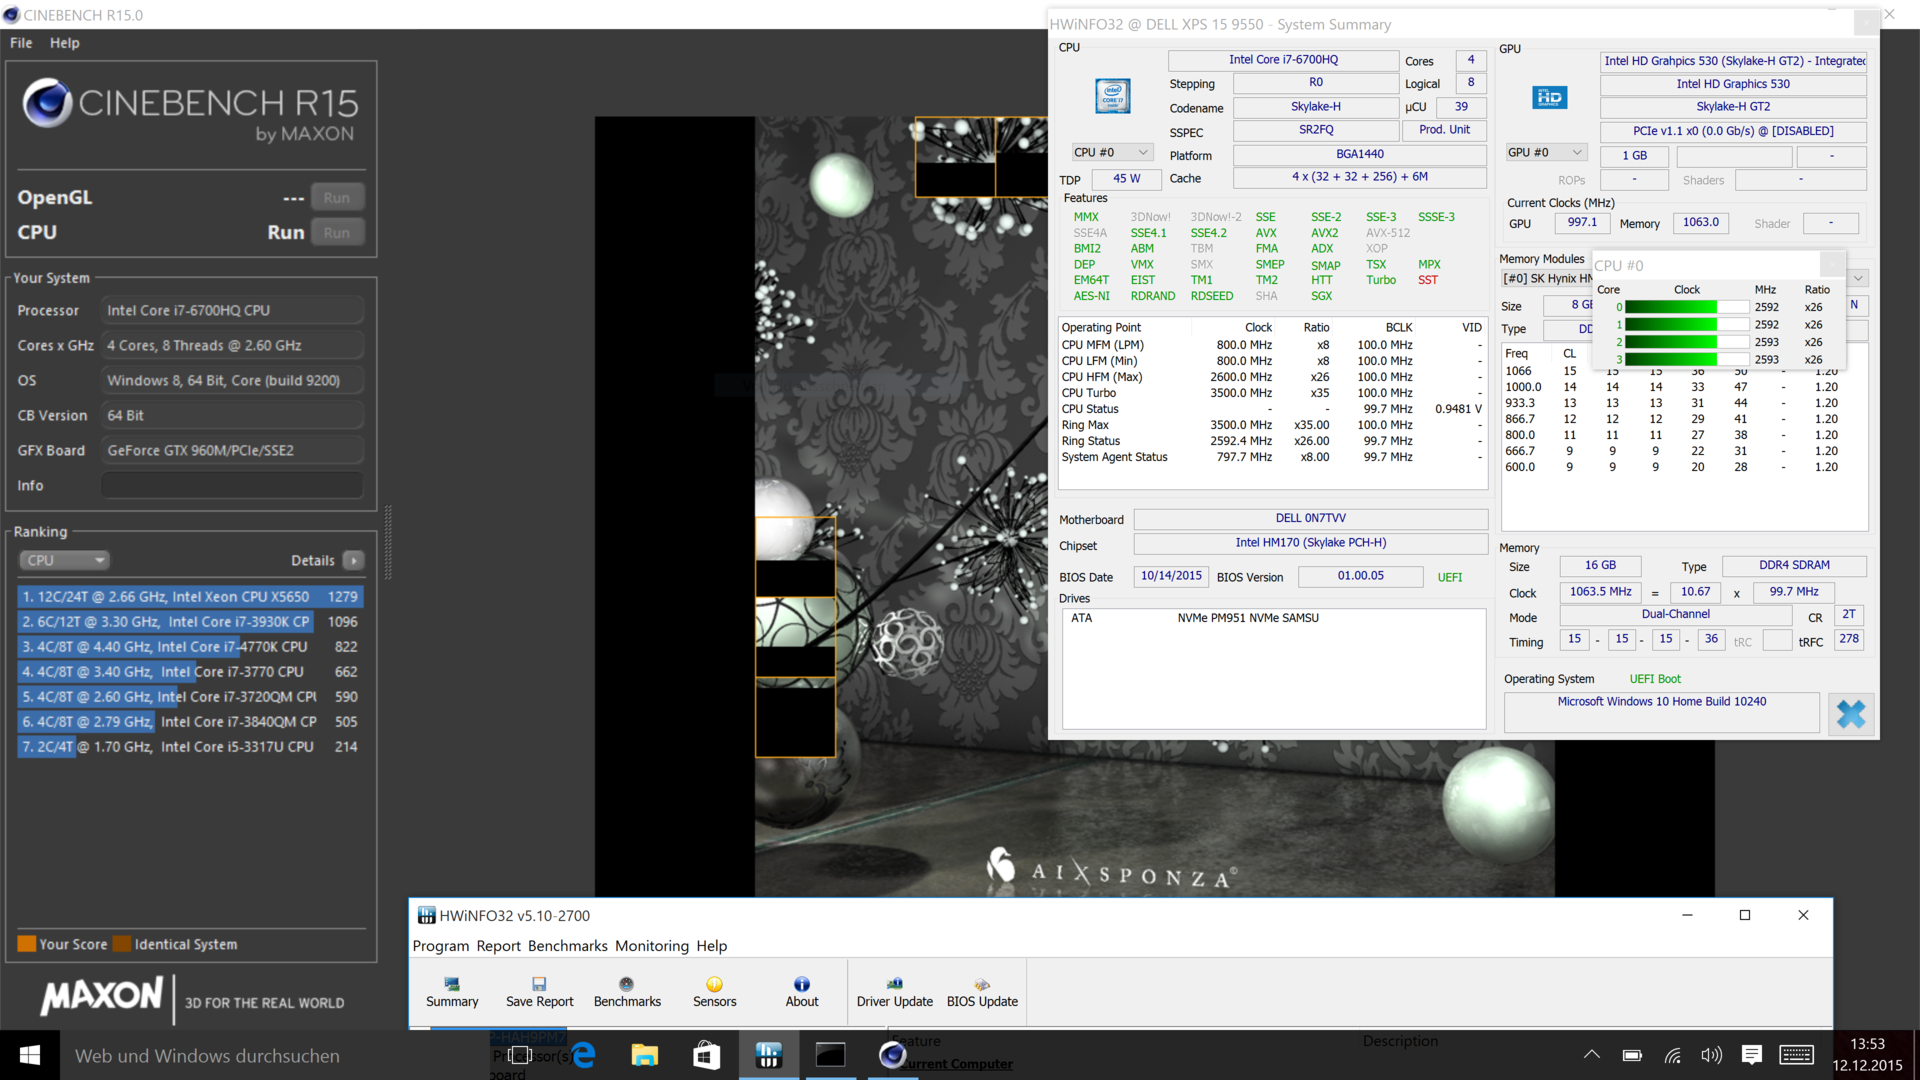The width and height of the screenshot is (1920, 1080).
Task: Click the Save Report icon
Action: [x=539, y=991]
